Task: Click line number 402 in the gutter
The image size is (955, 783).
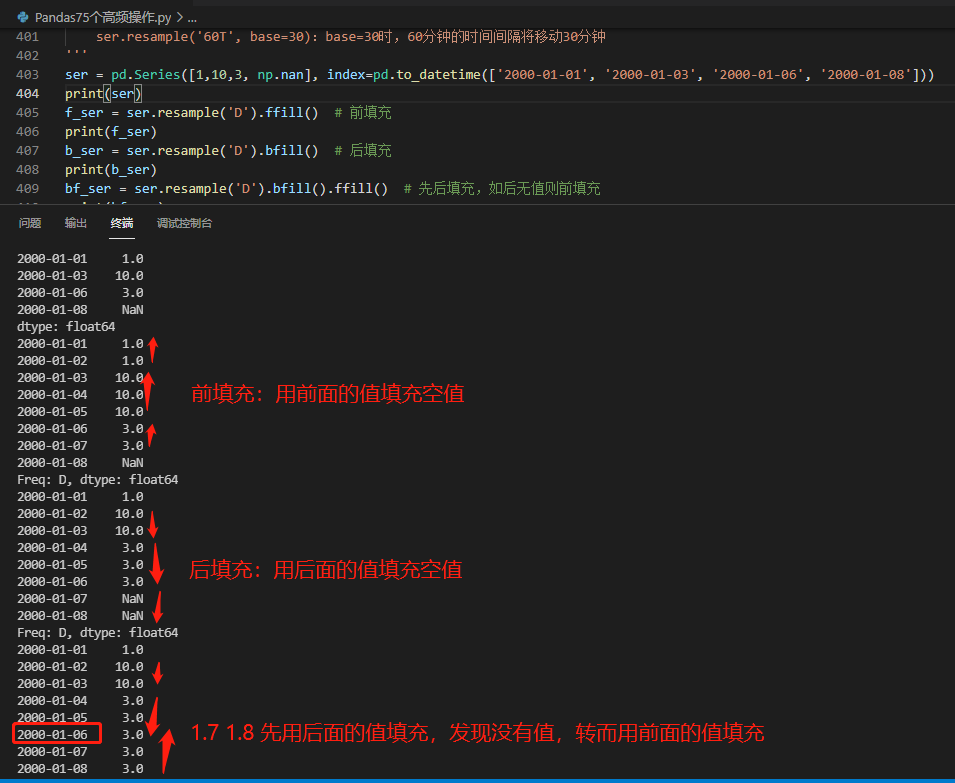Action: (x=27, y=55)
